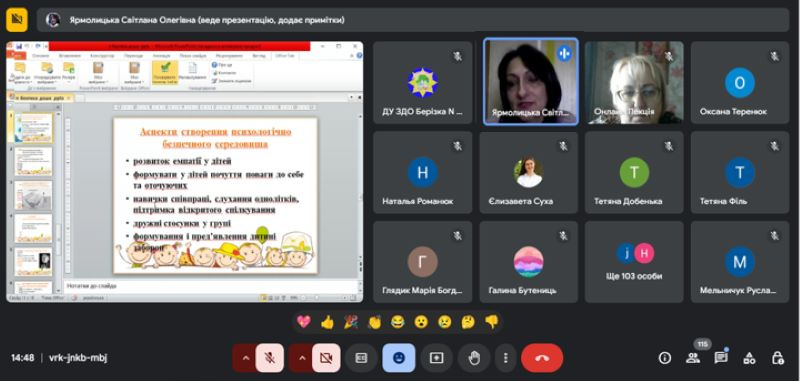The width and height of the screenshot is (800, 381).
Task: Send the thumbs up reaction
Action: point(327,322)
